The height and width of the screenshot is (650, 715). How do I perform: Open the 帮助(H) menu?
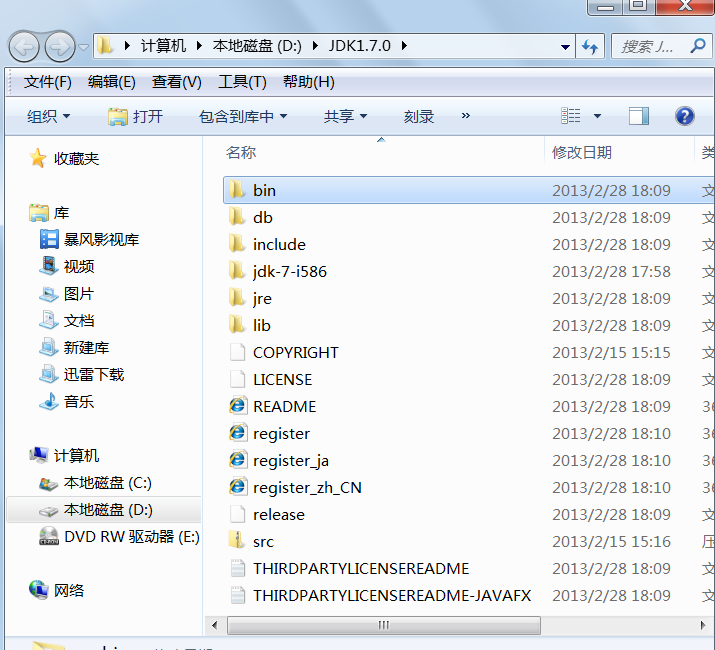[309, 82]
